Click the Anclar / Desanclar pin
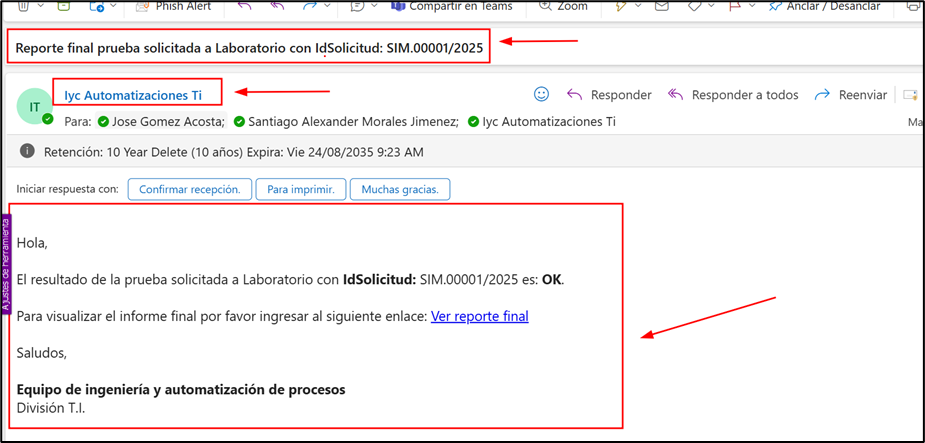Image resolution: width=925 pixels, height=443 pixels. (825, 6)
